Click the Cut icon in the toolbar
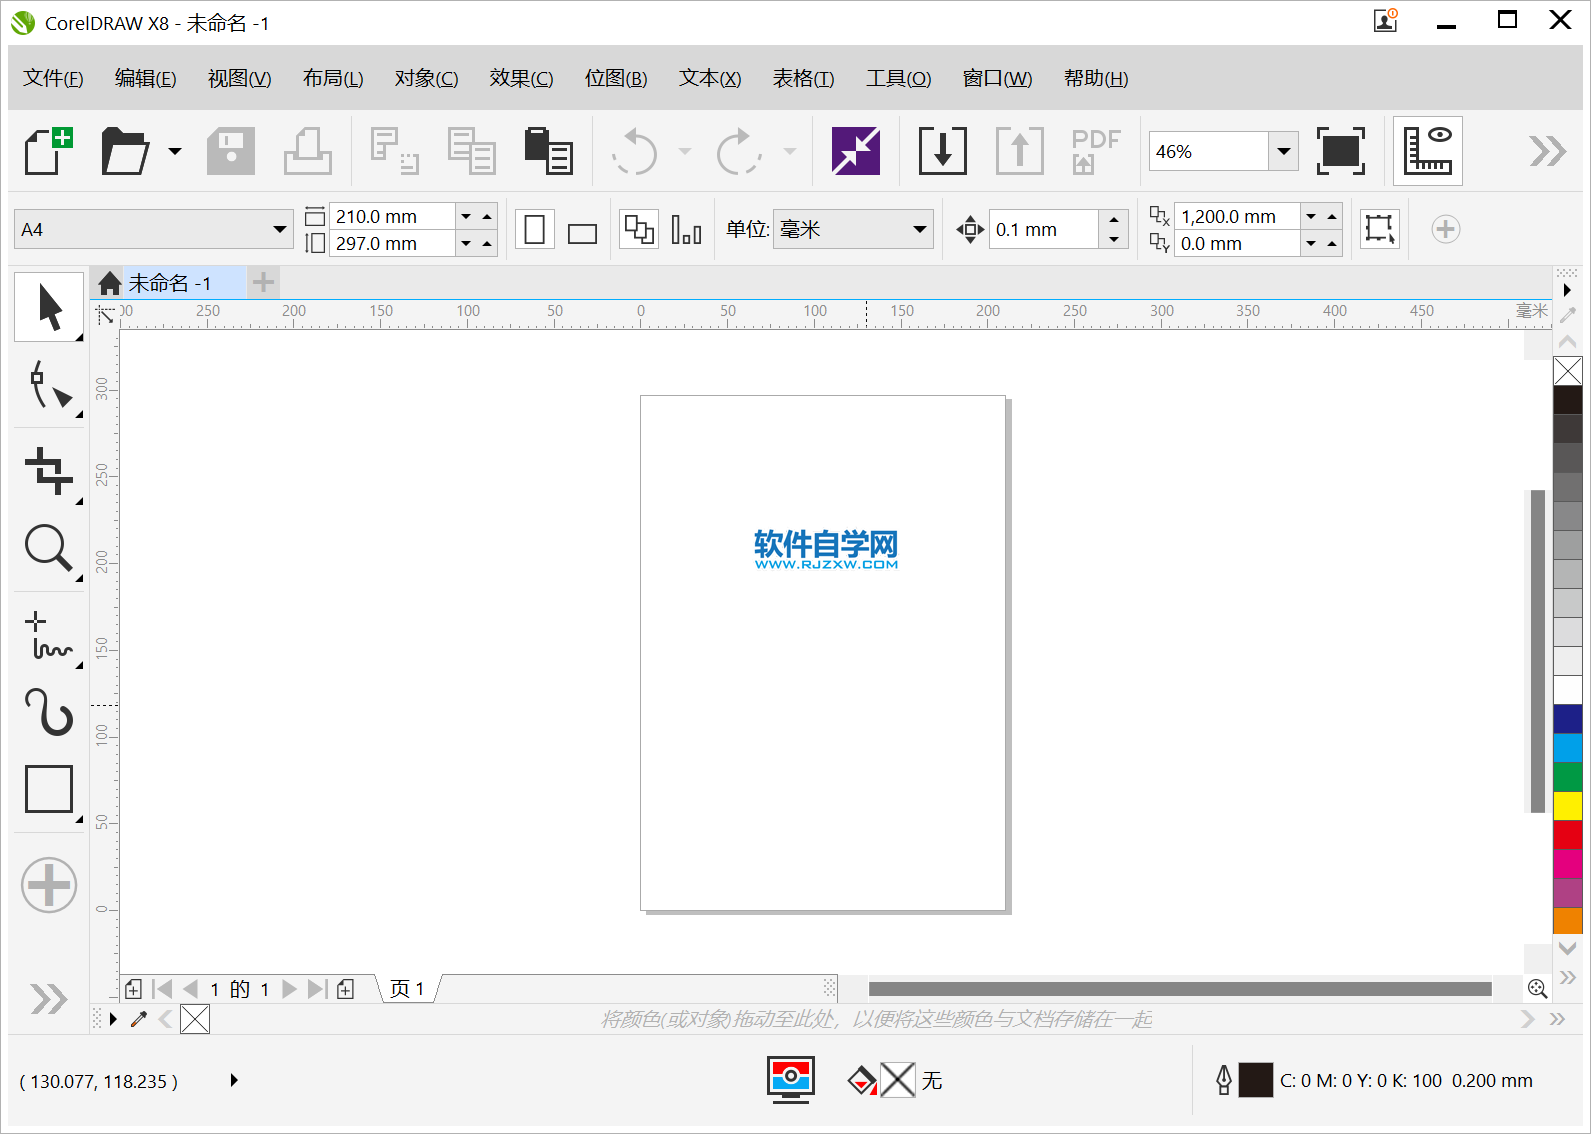 tap(395, 151)
